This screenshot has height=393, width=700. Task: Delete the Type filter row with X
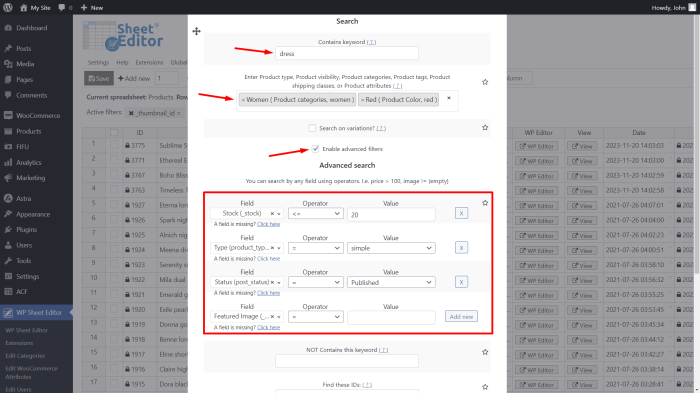[x=461, y=248]
